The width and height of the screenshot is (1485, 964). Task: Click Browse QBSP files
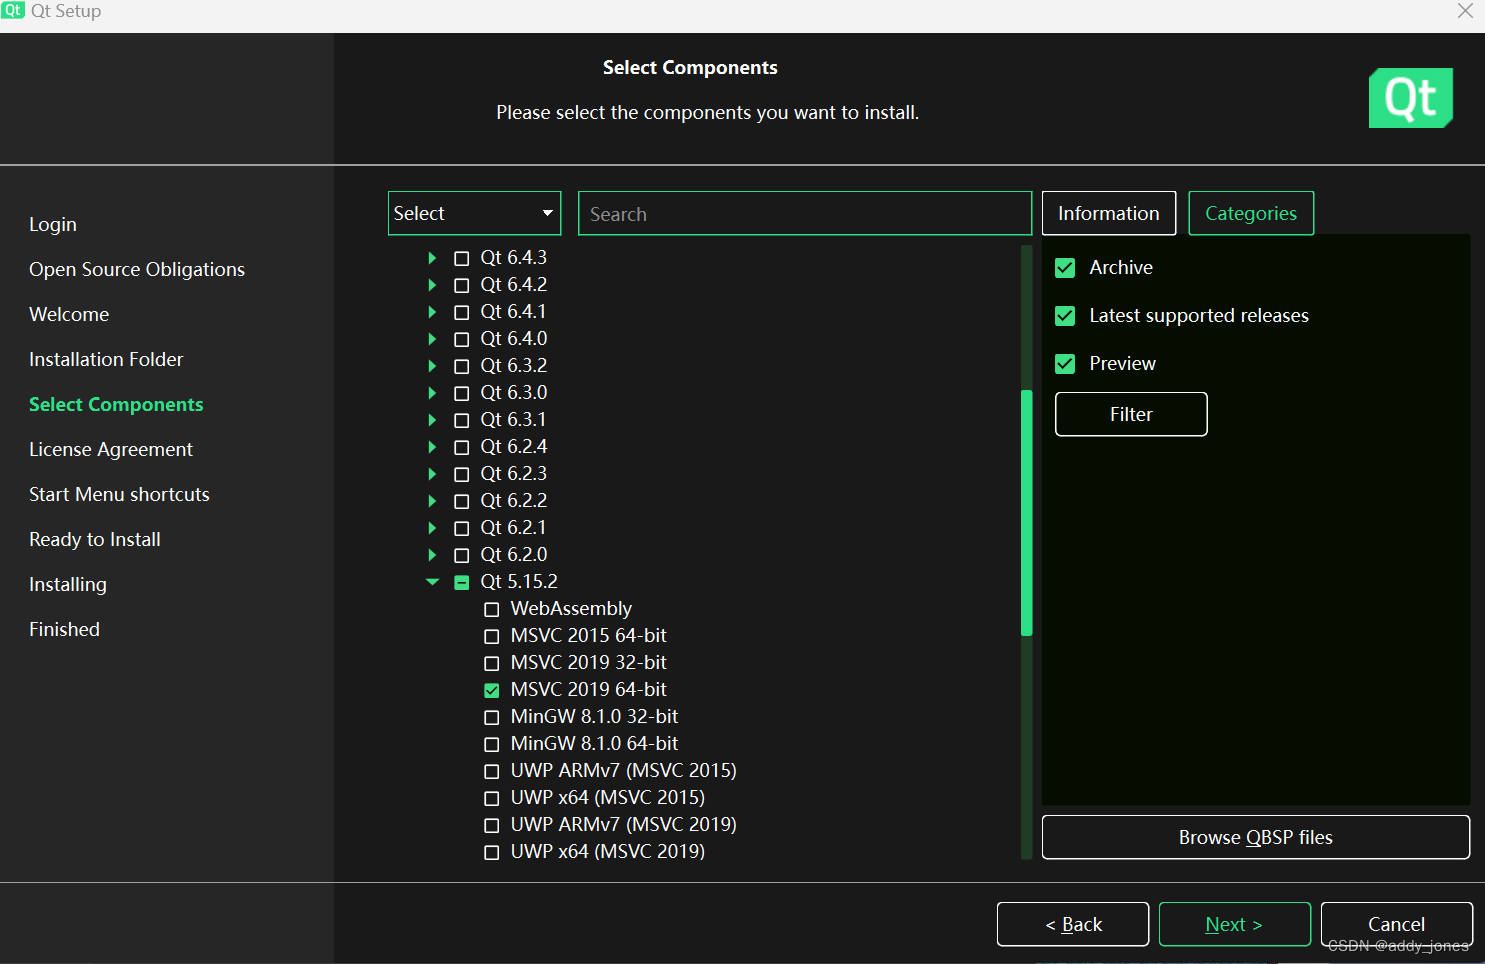[1254, 837]
